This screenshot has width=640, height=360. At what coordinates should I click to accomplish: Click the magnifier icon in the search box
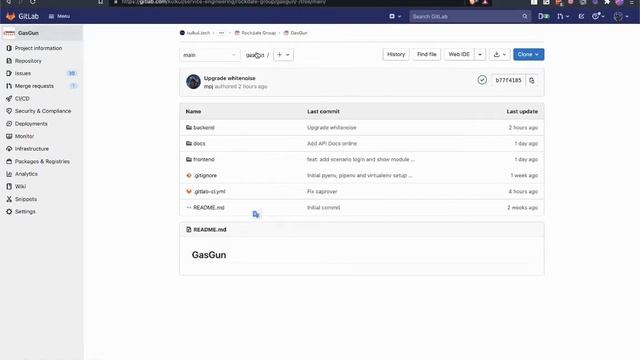[x=524, y=16]
